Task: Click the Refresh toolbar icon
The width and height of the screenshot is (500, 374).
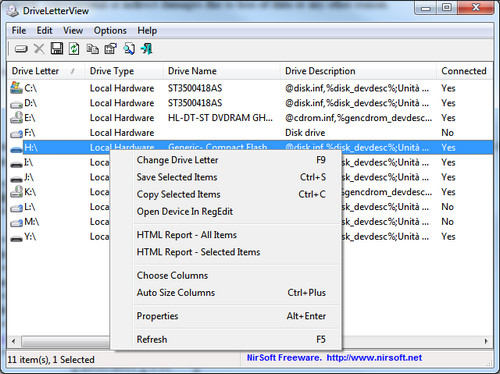Action: pos(74,49)
